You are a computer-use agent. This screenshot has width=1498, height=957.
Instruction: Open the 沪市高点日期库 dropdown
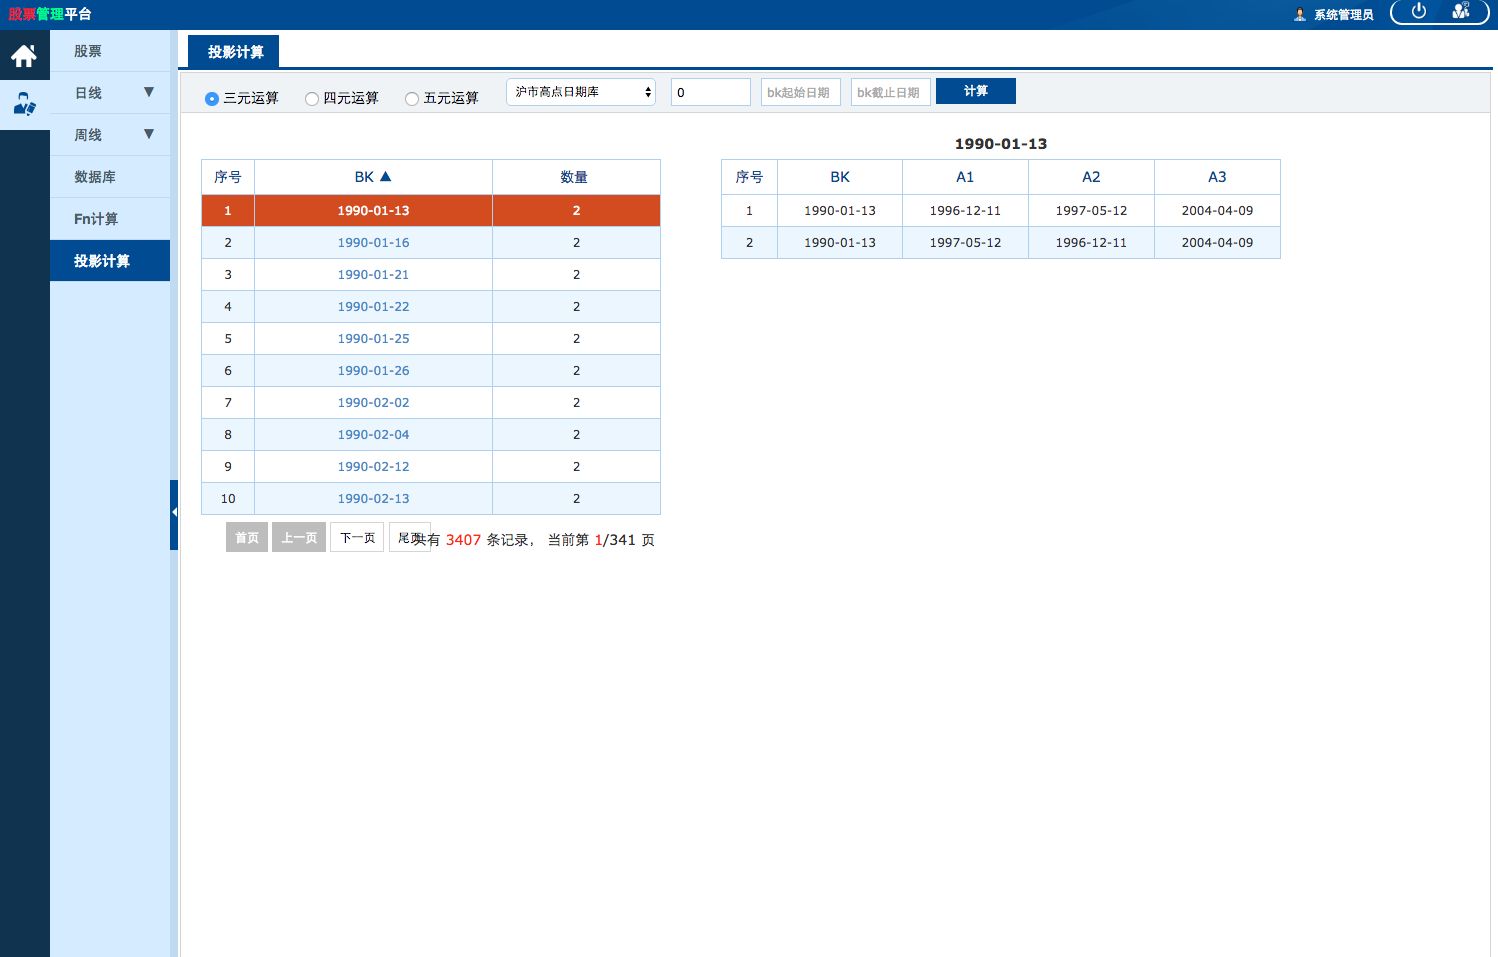coord(581,92)
